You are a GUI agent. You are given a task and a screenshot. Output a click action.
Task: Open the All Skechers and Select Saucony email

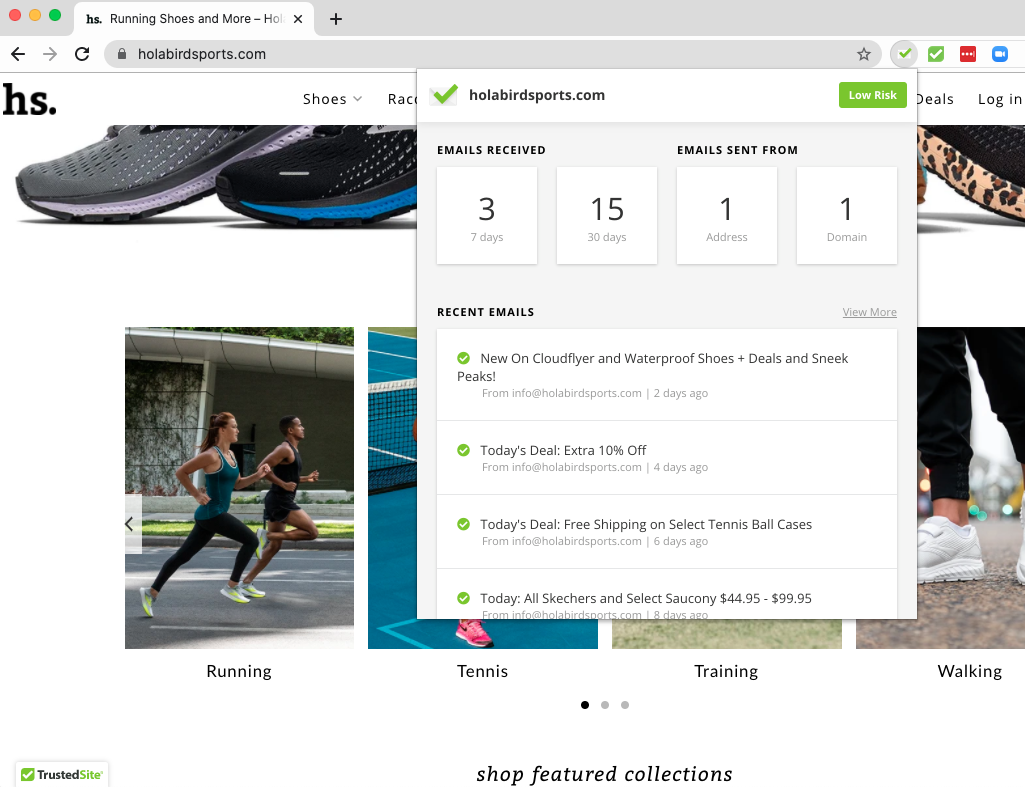667,594
